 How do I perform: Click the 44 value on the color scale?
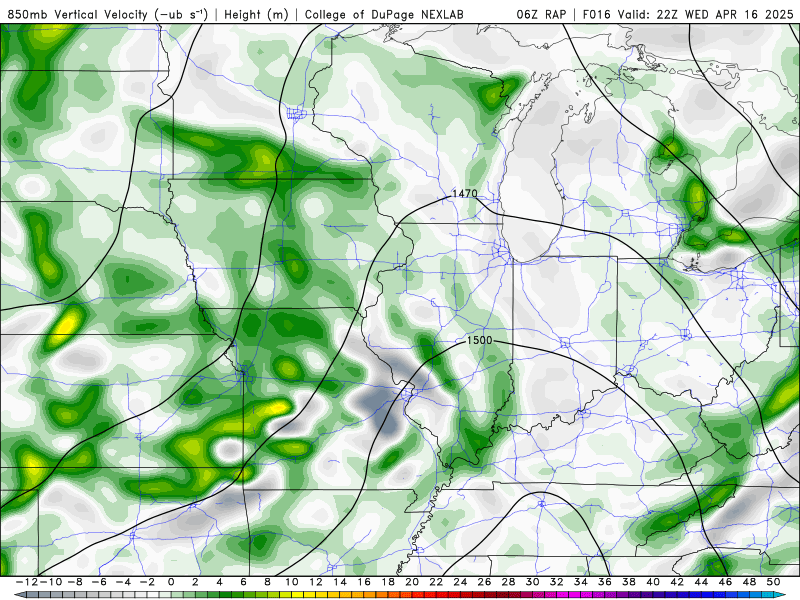(x=701, y=582)
